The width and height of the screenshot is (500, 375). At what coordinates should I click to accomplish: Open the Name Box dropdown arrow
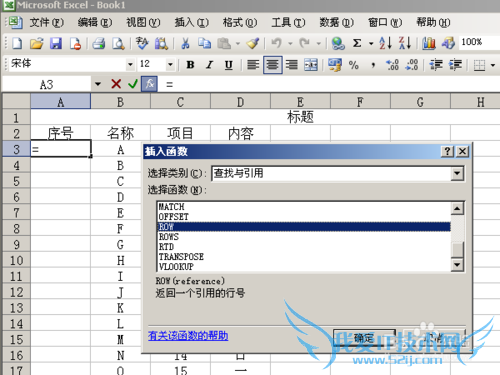[97, 84]
